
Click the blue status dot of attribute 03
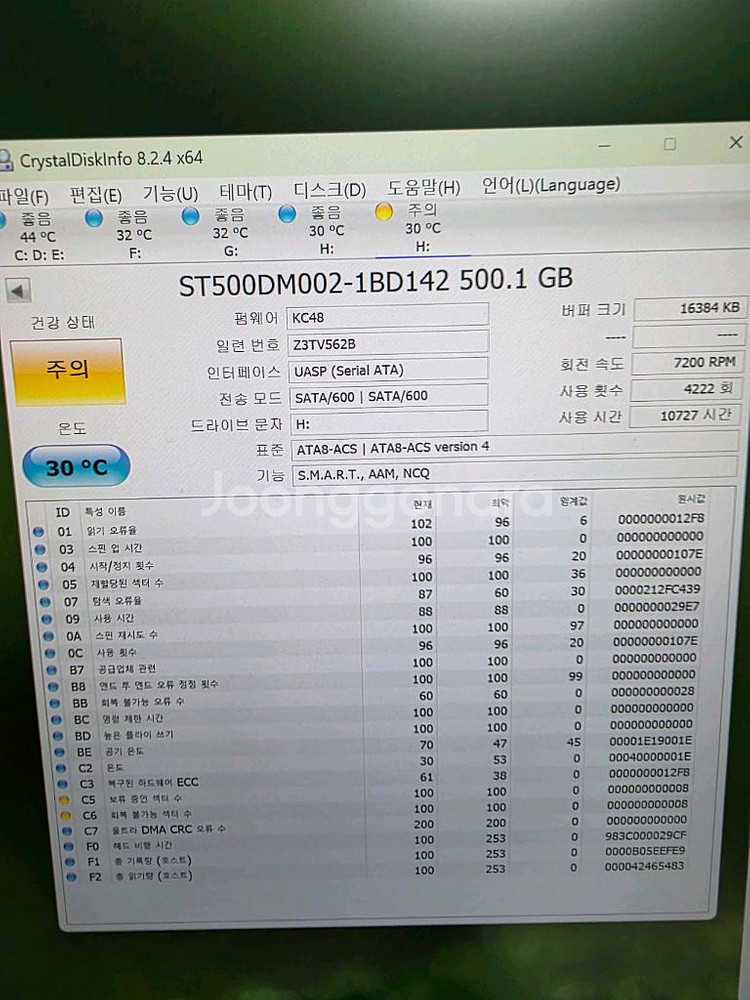click(x=40, y=549)
